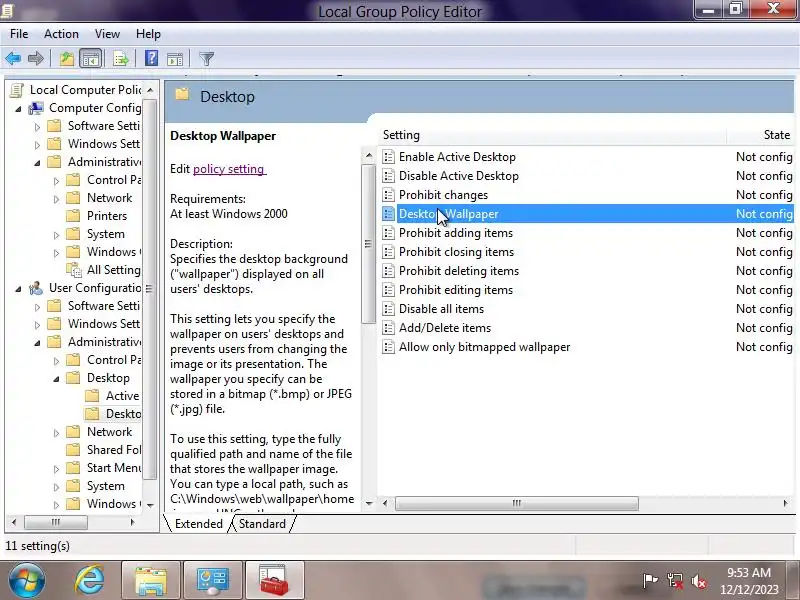Open the Control Panel taskbar icon
The width and height of the screenshot is (800, 600).
(213, 581)
